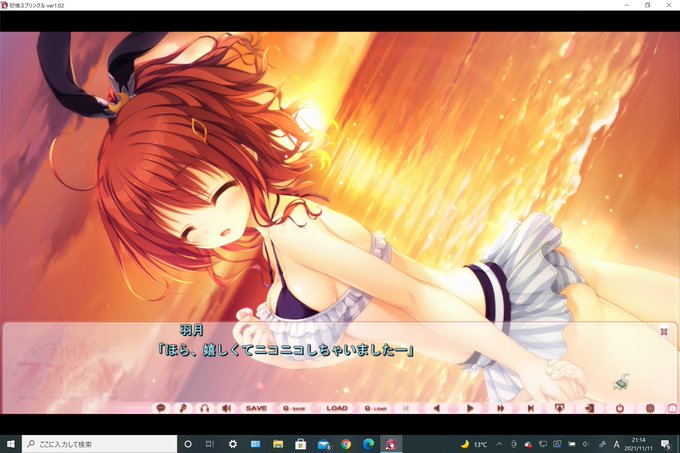Jump to previous scene button
The height and width of the screenshot is (453, 680).
pyautogui.click(x=406, y=408)
